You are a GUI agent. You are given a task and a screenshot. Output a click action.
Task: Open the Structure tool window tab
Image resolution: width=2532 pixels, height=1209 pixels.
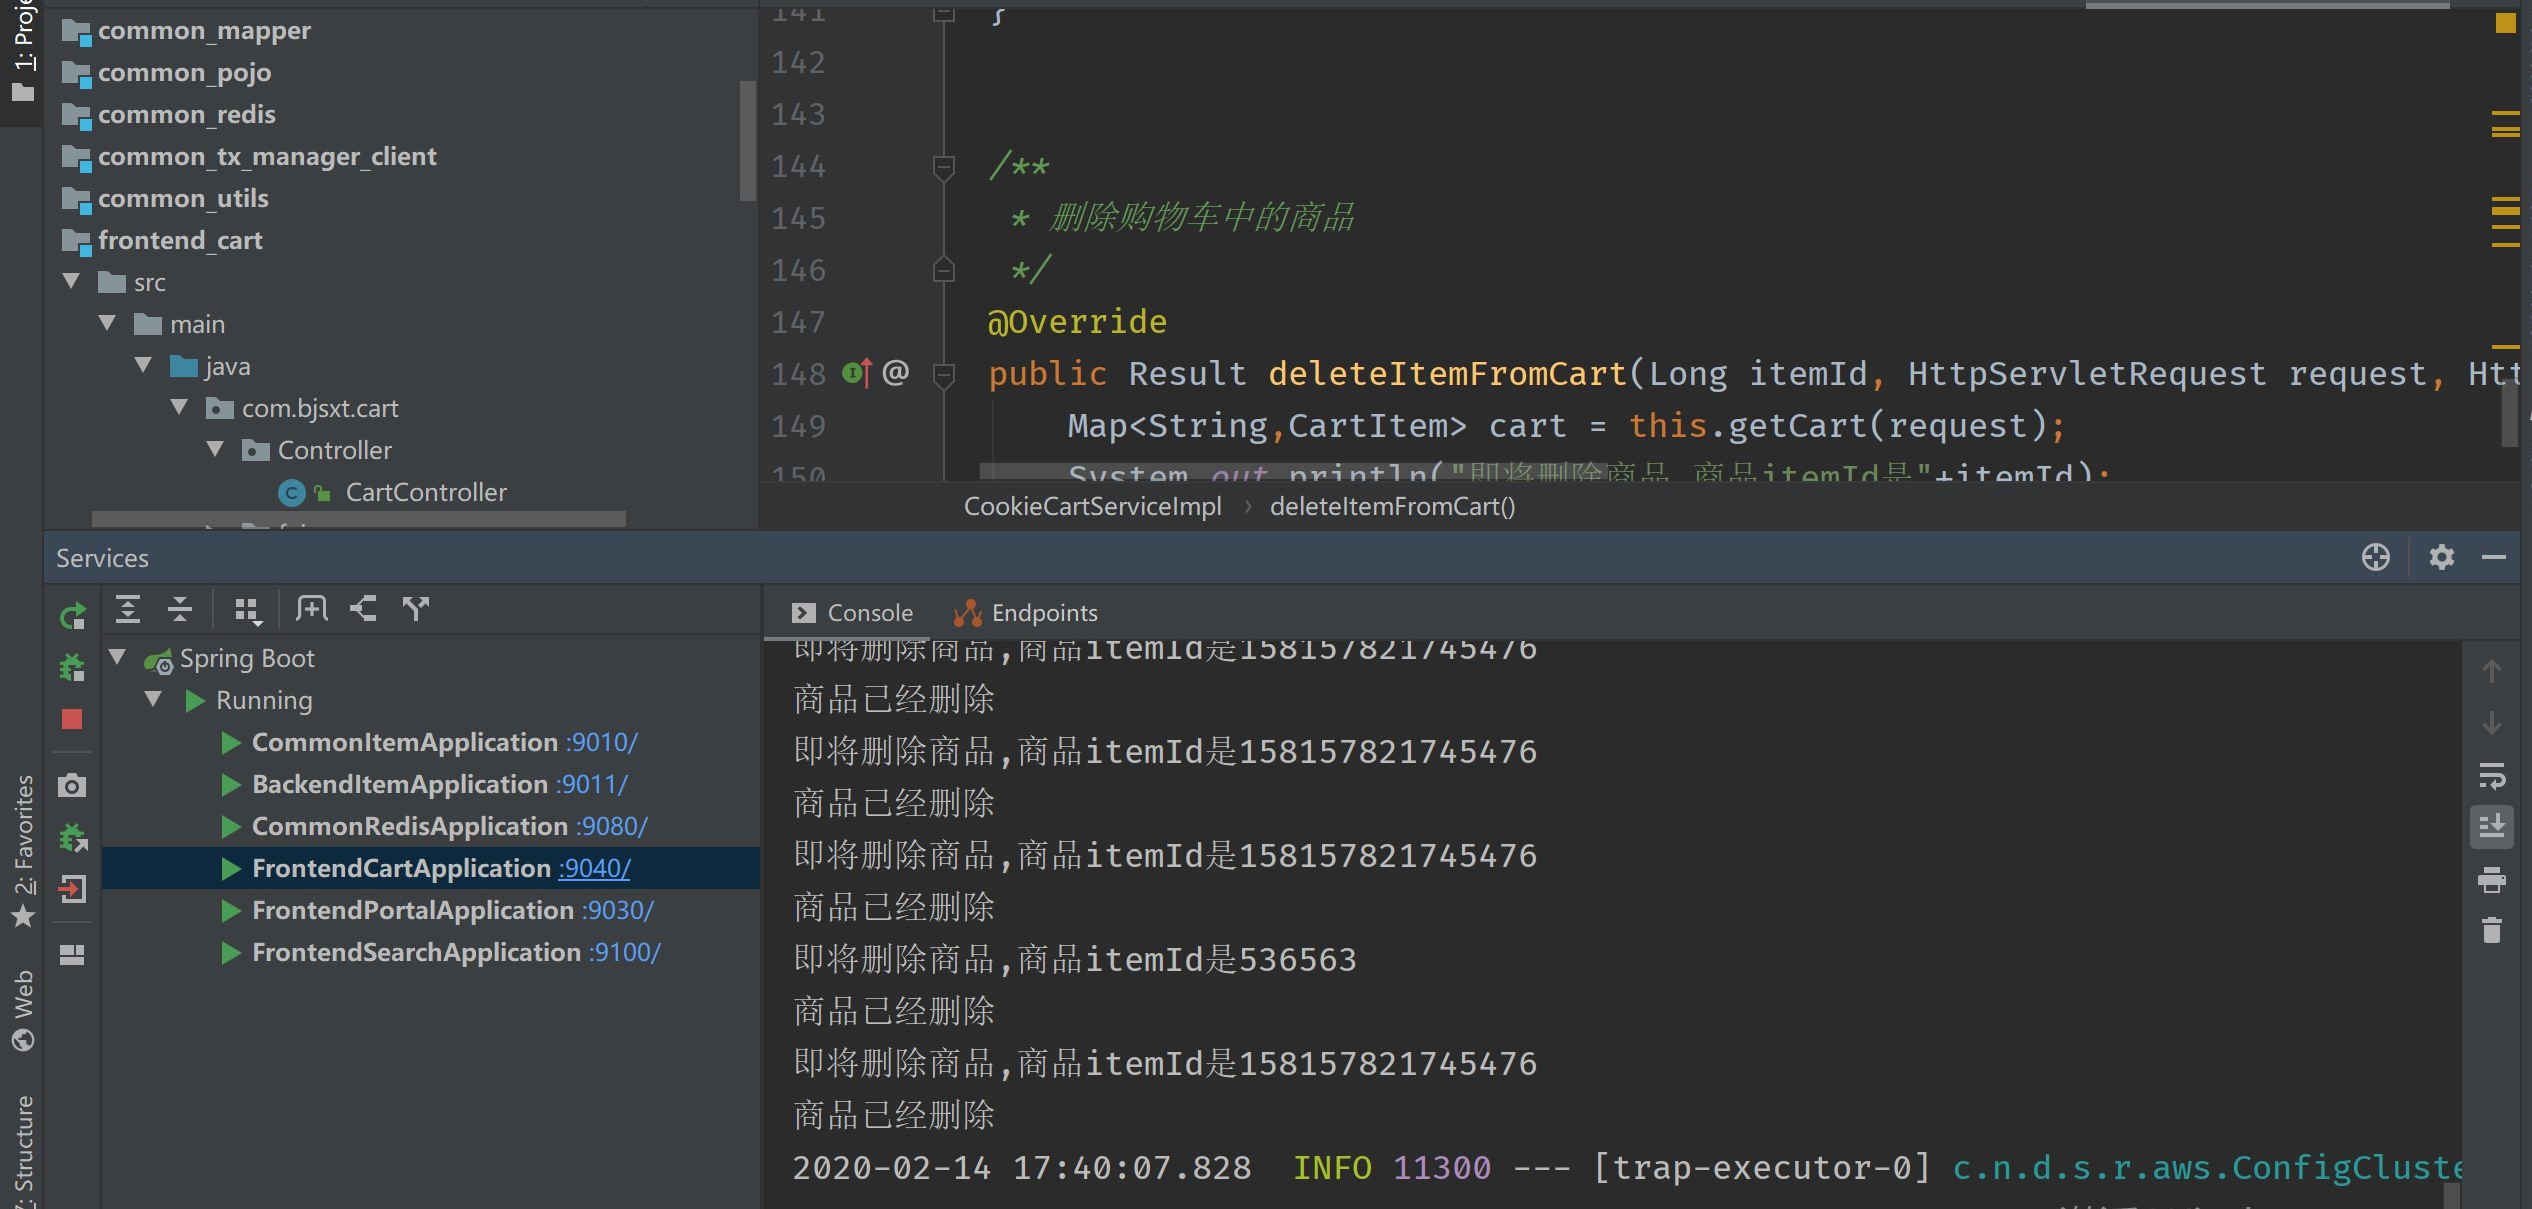click(22, 1152)
